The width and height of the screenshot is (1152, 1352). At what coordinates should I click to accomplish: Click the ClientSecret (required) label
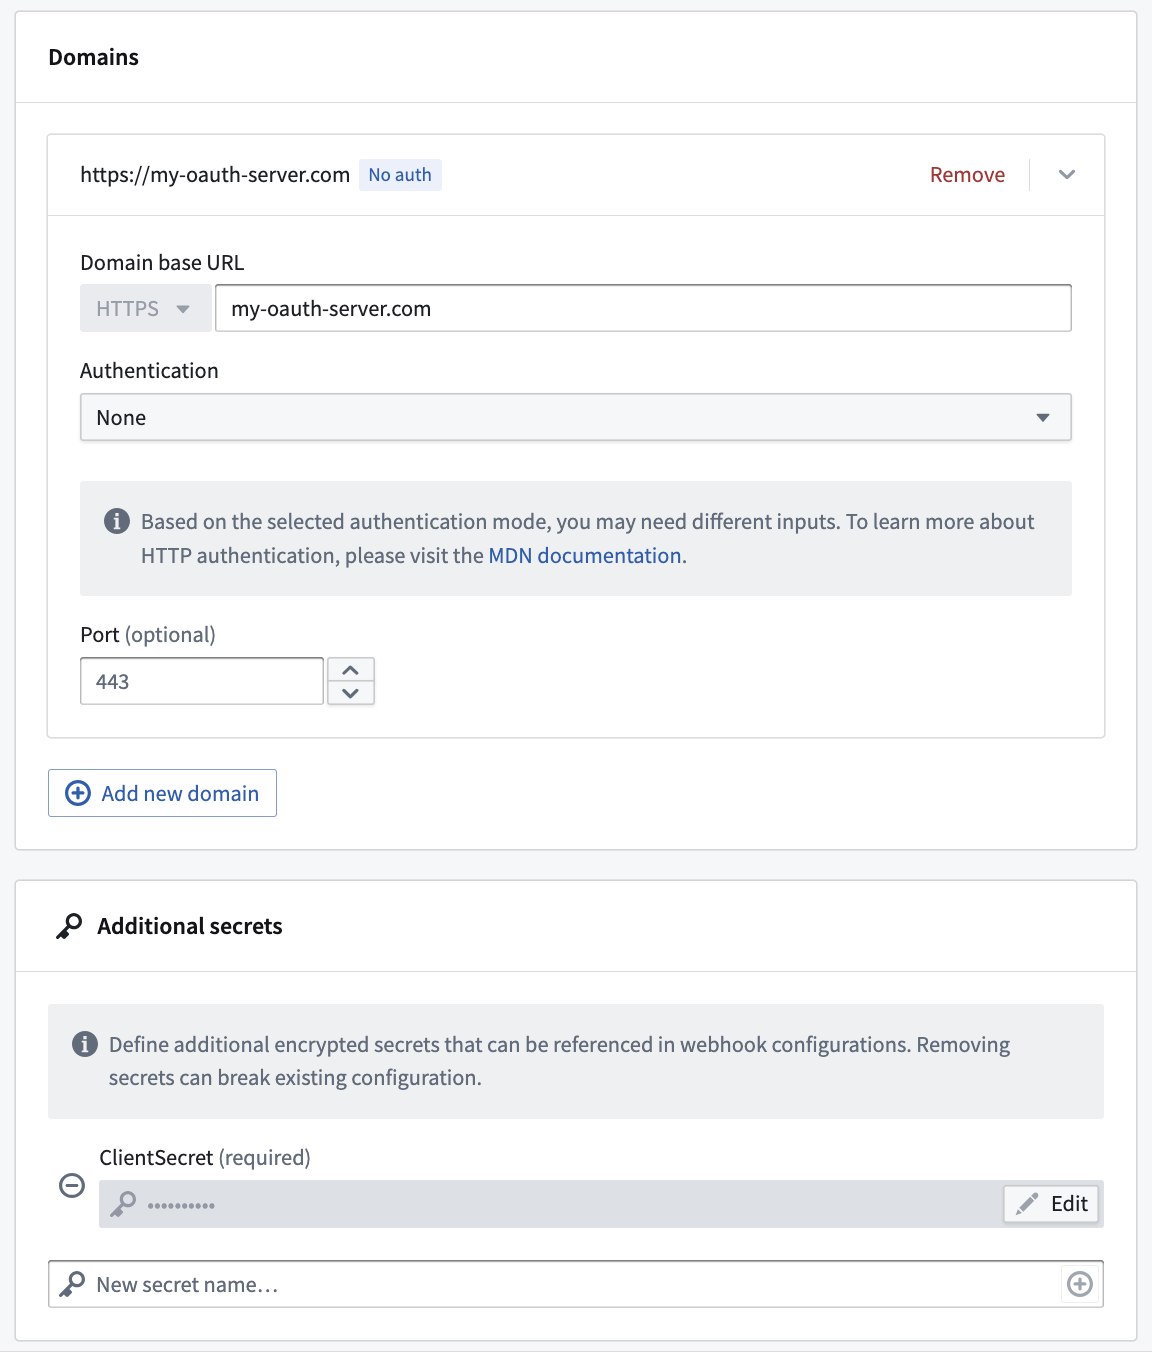pyautogui.click(x=205, y=1157)
